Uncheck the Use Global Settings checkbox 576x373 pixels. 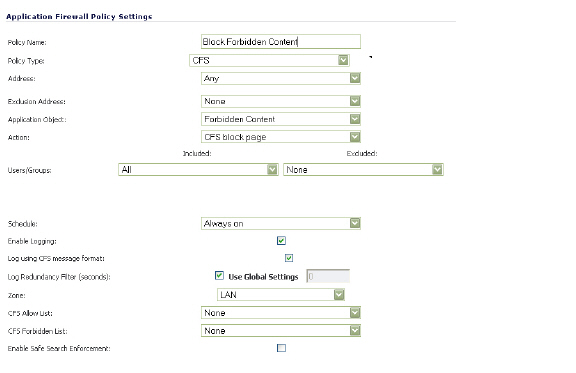click(219, 276)
